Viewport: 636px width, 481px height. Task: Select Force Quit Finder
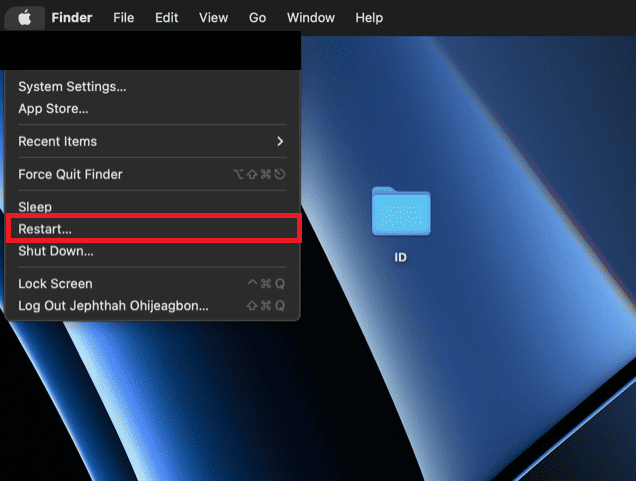click(x=70, y=174)
